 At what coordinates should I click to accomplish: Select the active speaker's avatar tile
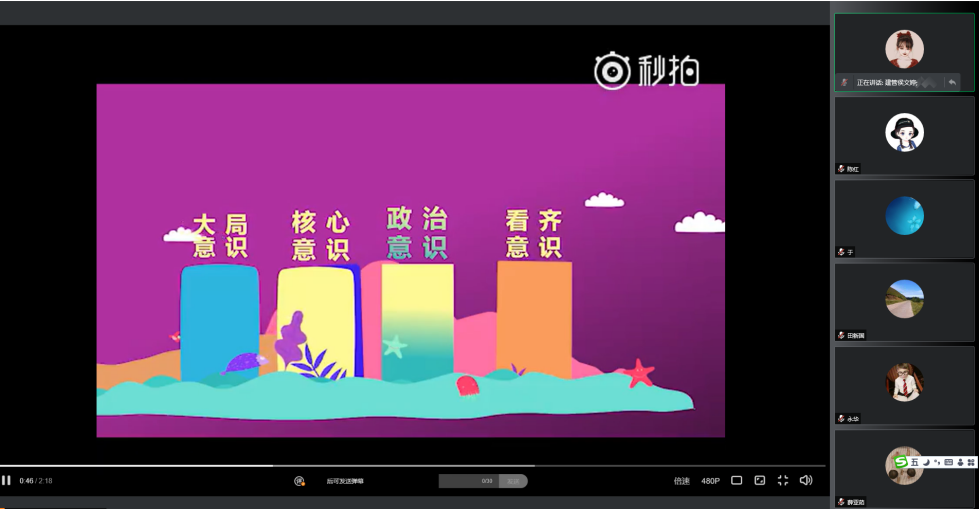pos(904,48)
